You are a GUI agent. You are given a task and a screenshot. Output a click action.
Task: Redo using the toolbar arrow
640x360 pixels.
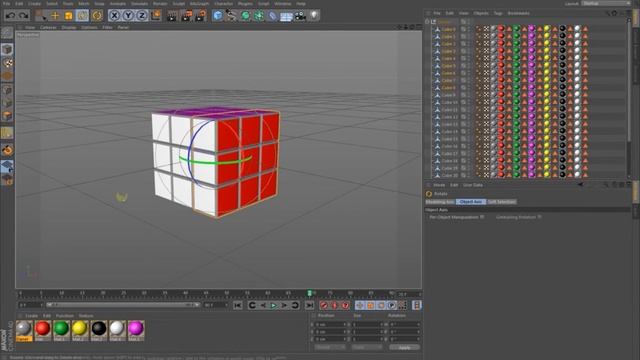pyautogui.click(x=23, y=16)
